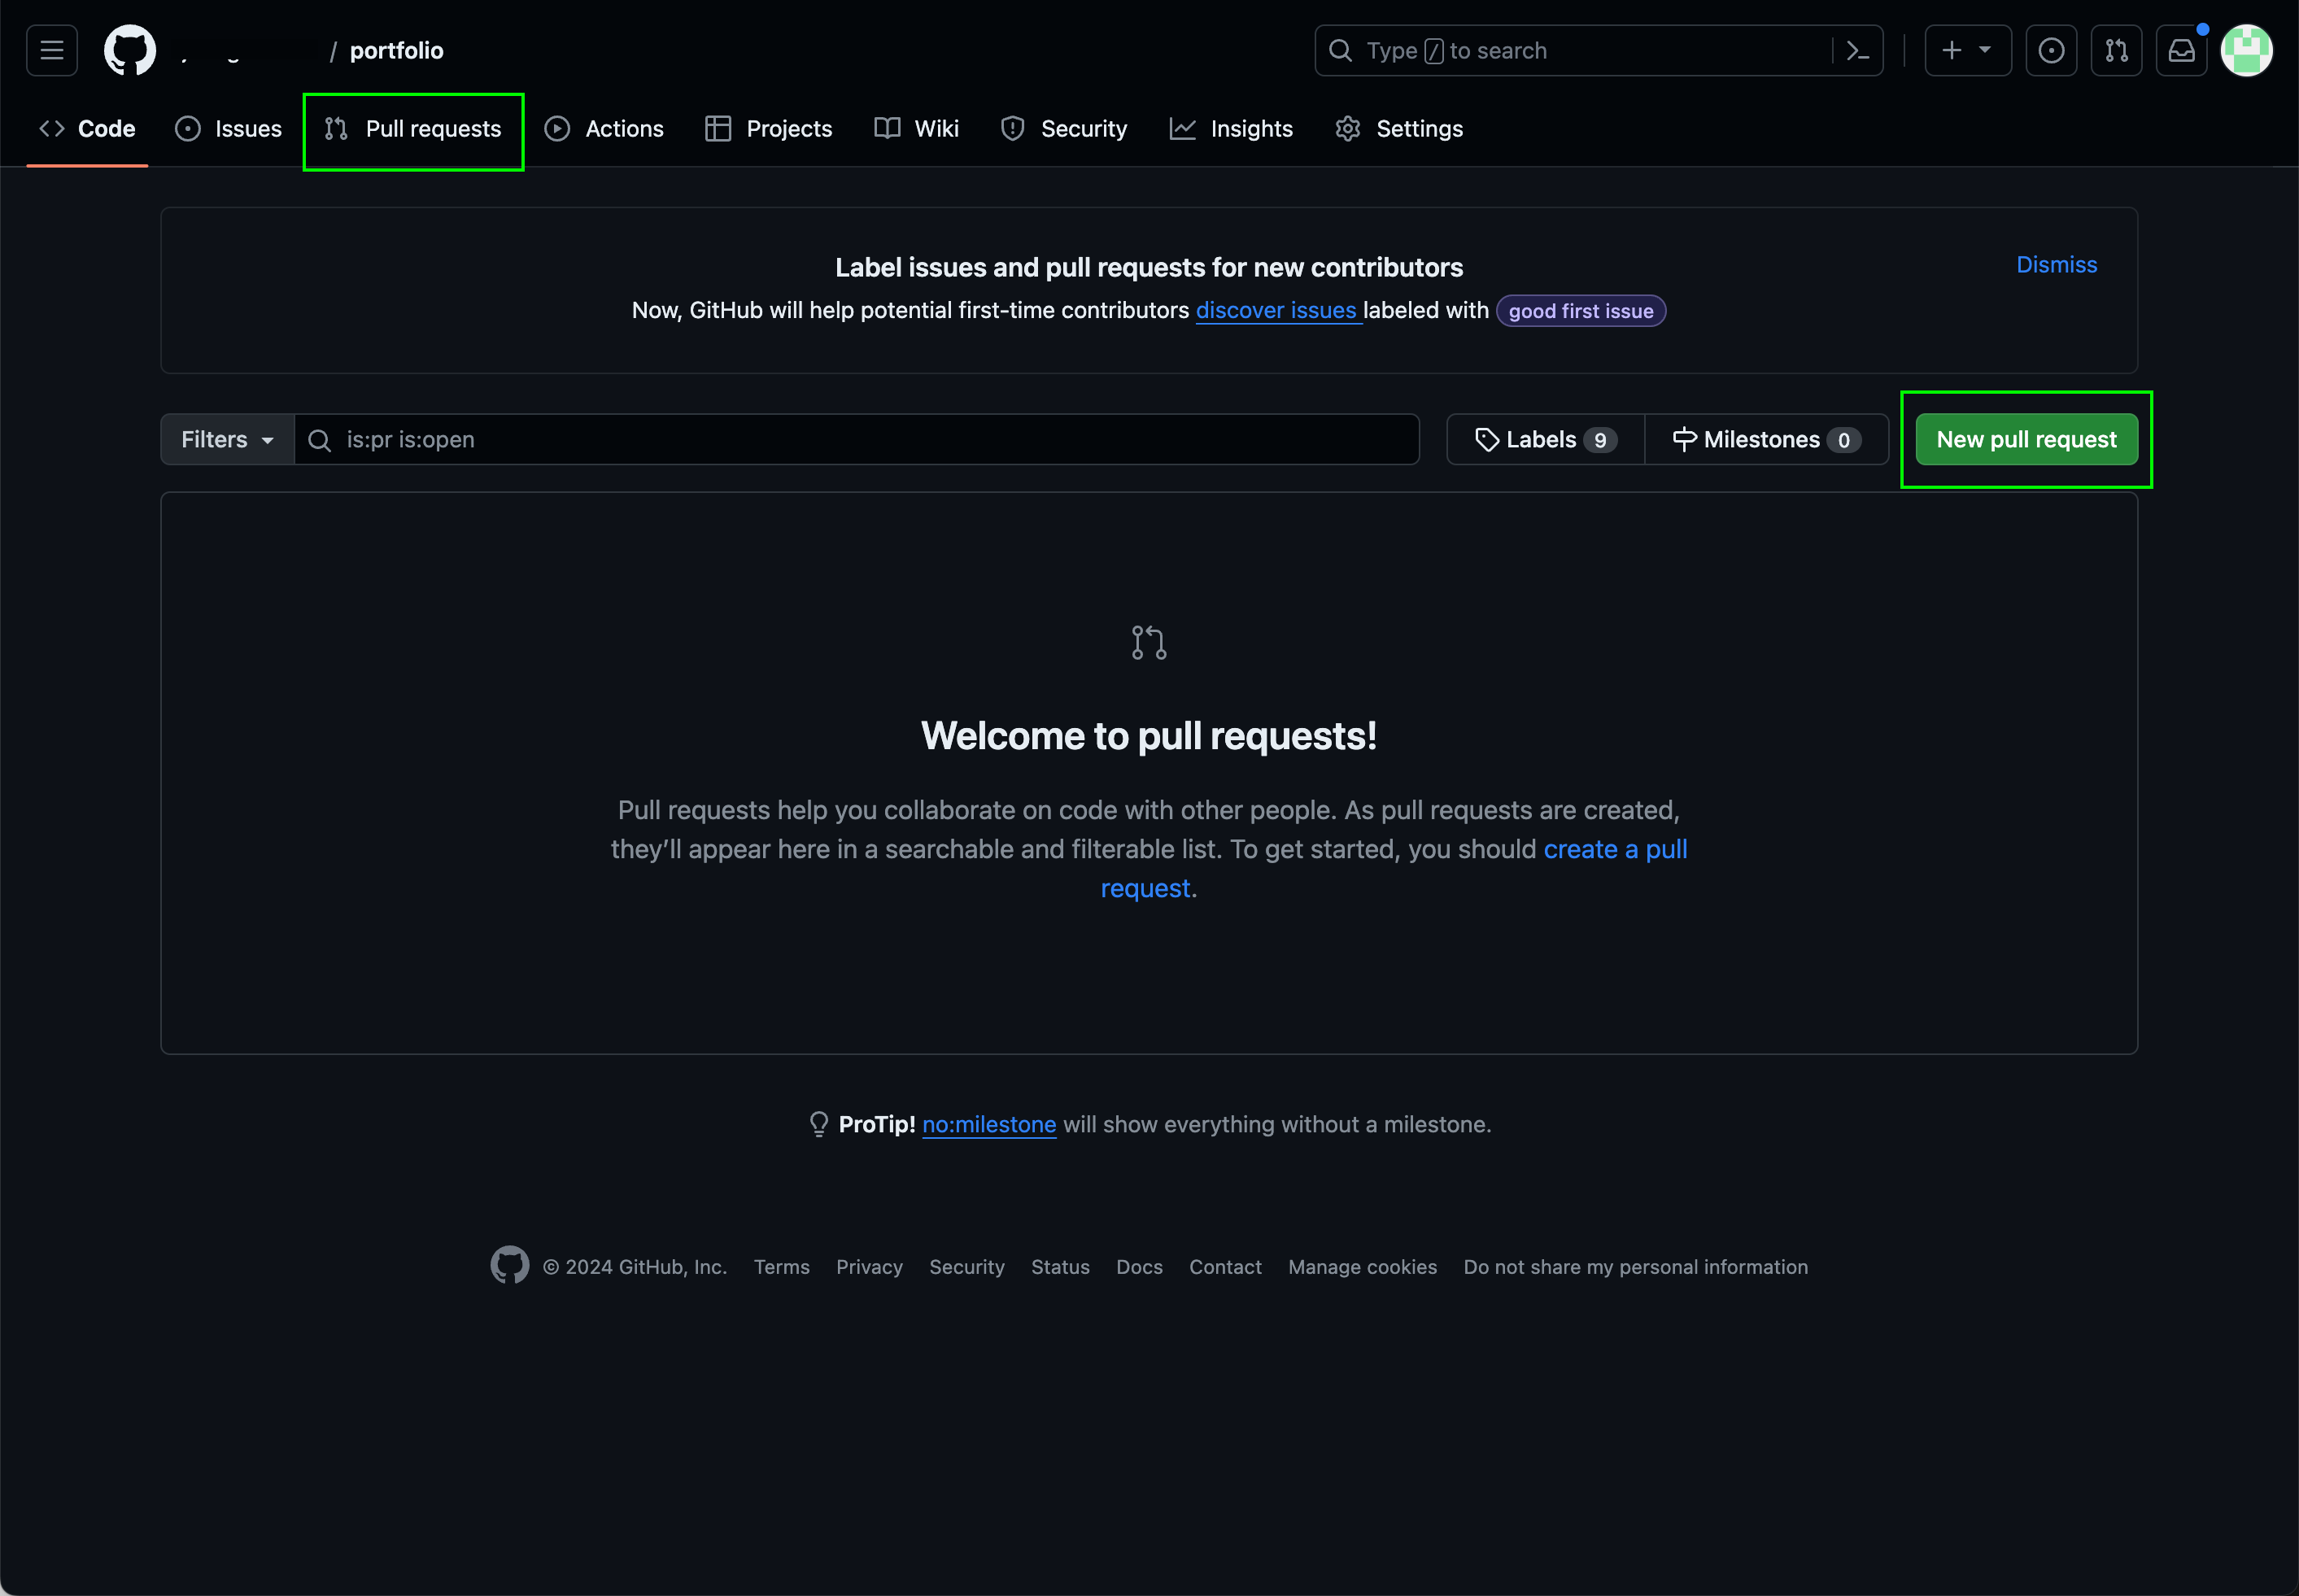
Task: Open the Wiki tab
Action: pos(916,129)
